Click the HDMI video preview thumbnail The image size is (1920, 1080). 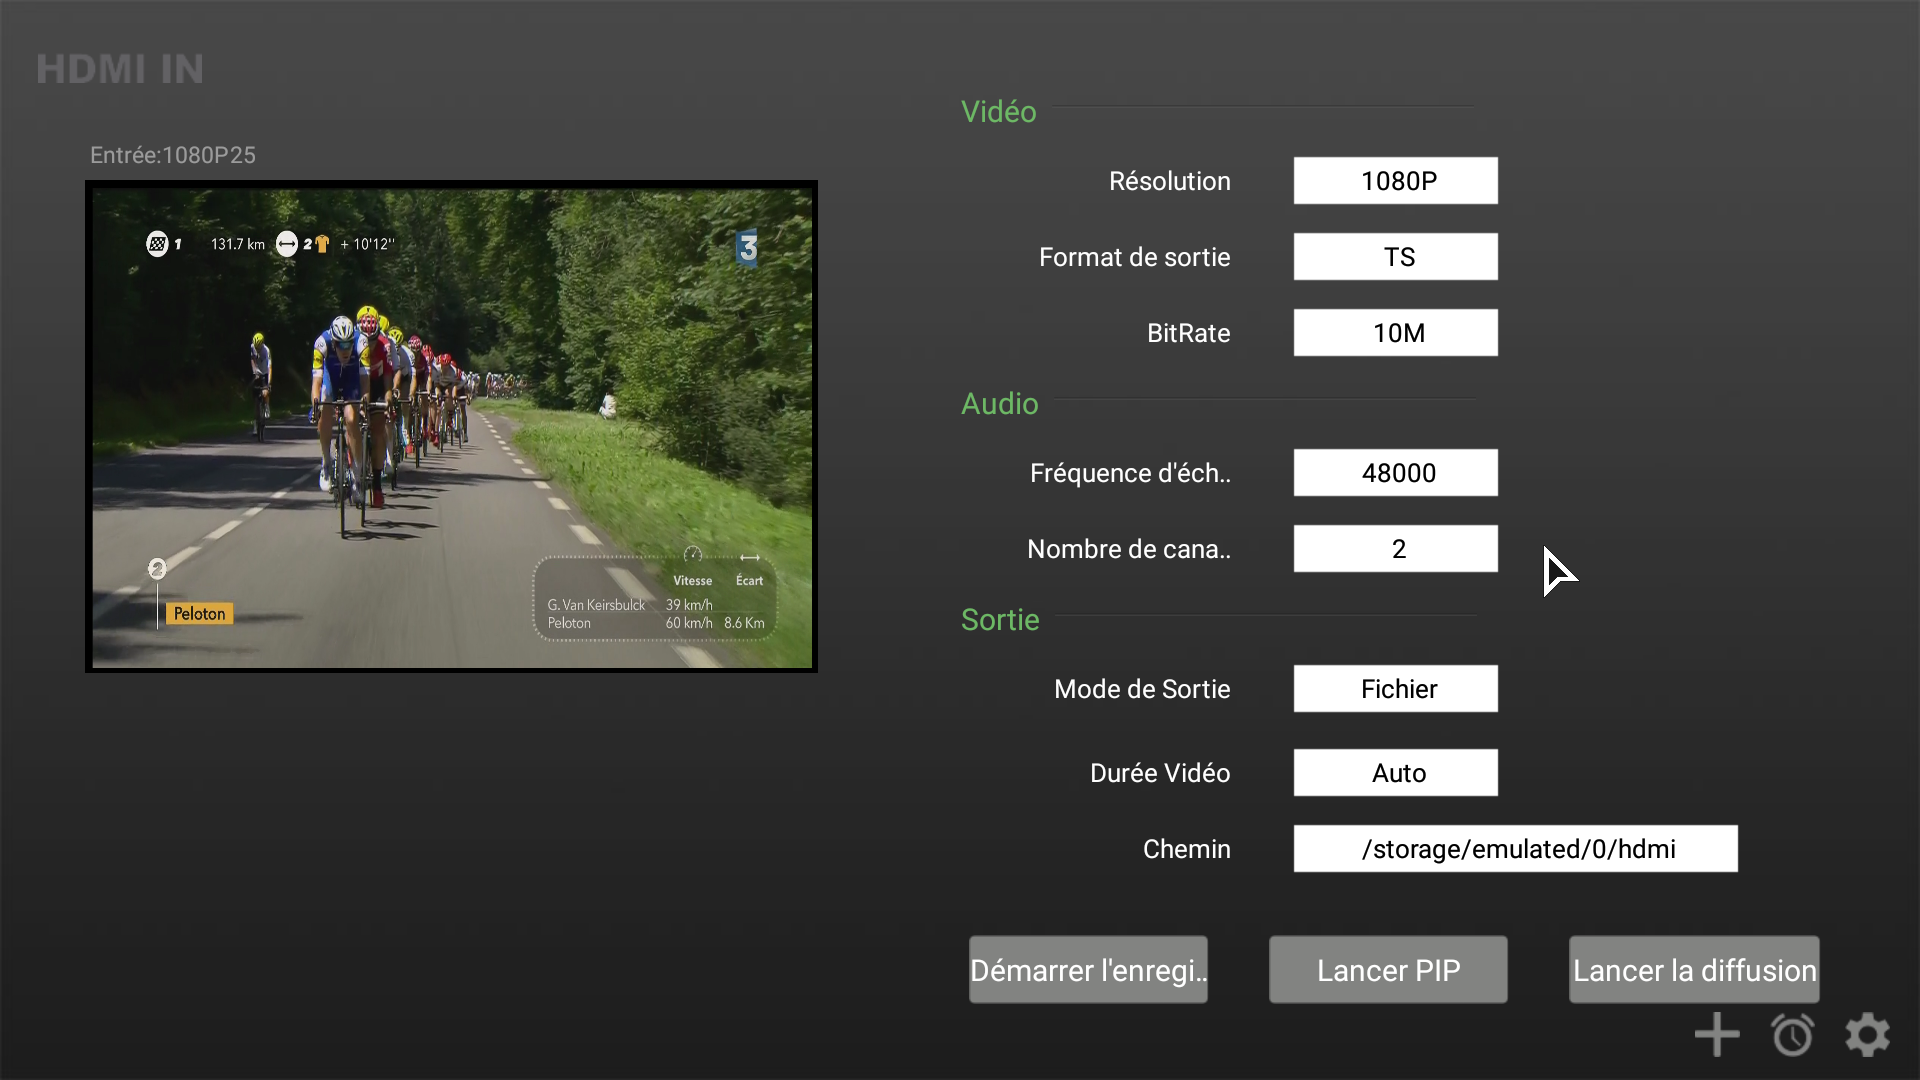point(451,427)
